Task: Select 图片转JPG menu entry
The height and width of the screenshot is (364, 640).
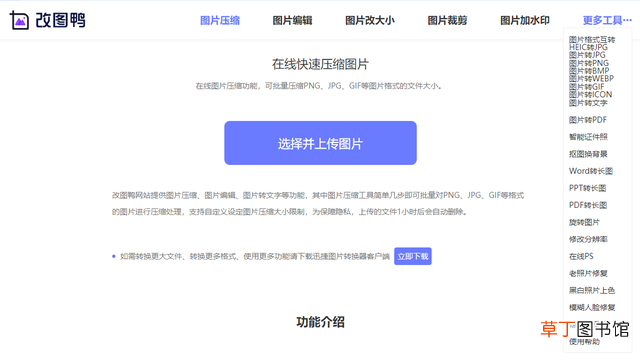Action: tap(587, 55)
